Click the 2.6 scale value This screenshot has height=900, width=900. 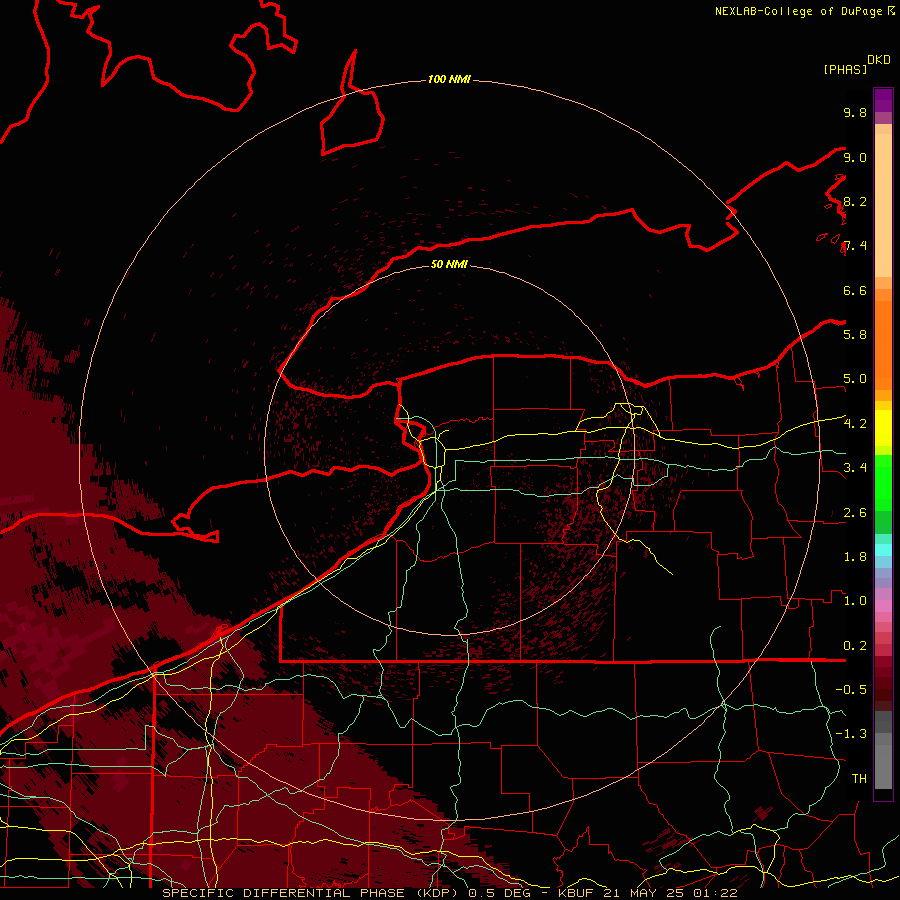pyautogui.click(x=855, y=513)
